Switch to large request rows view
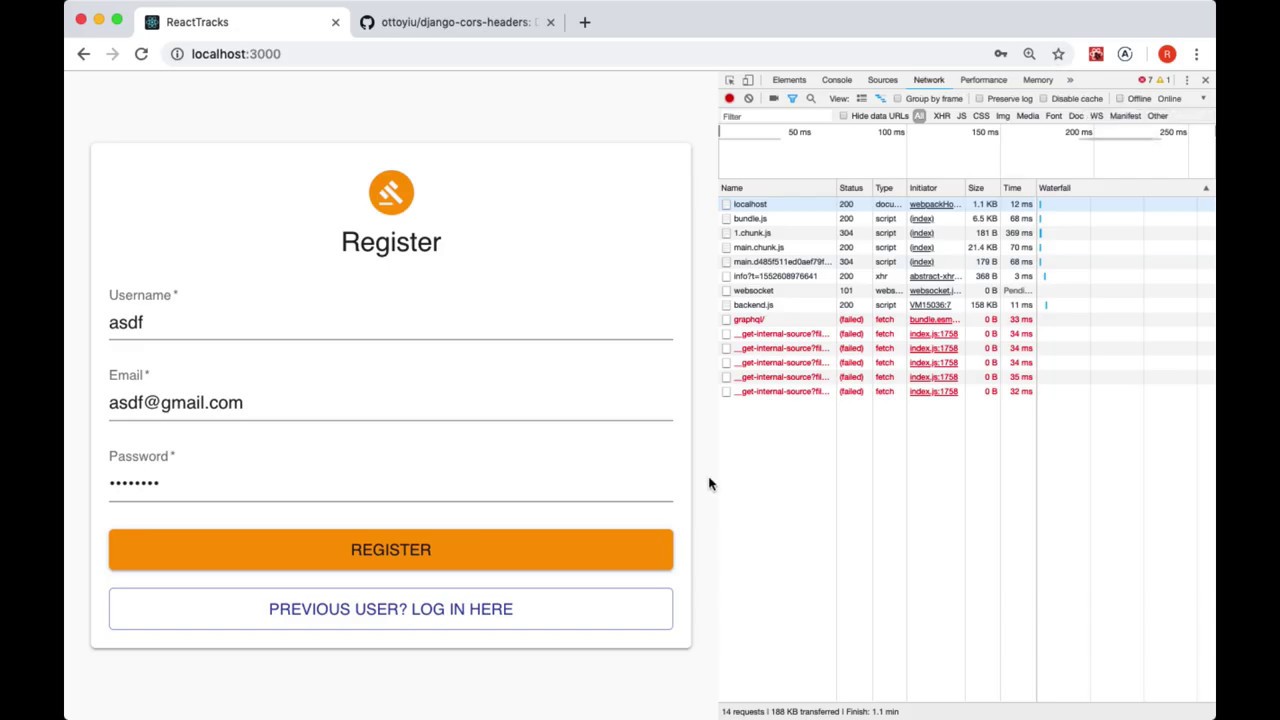1280x720 pixels. [x=861, y=99]
